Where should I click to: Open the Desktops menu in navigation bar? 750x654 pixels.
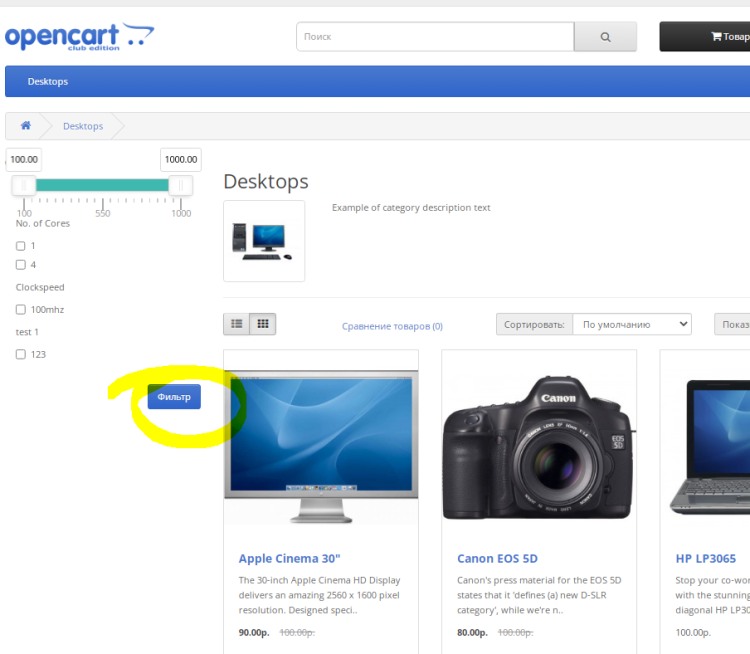[x=48, y=81]
